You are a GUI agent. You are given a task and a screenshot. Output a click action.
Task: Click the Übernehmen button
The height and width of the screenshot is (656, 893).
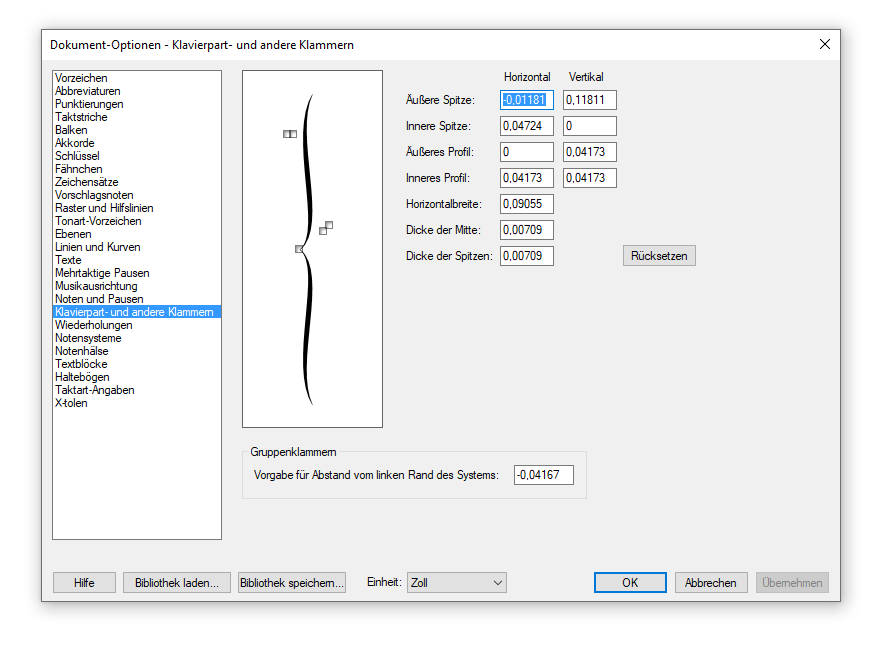point(792,583)
